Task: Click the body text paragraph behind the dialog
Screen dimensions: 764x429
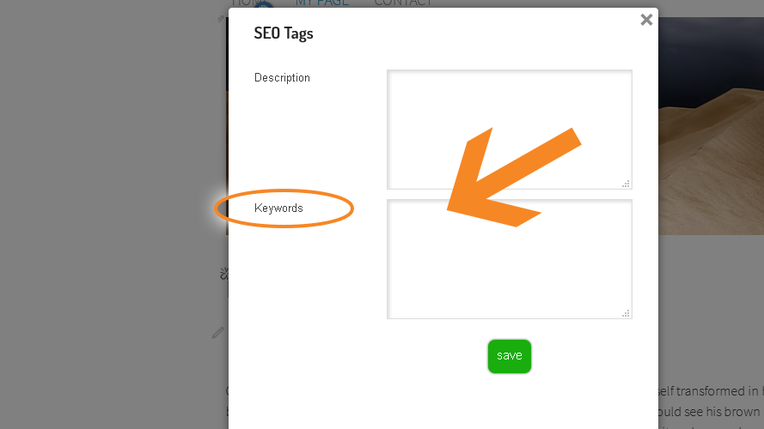Action: [x=710, y=400]
